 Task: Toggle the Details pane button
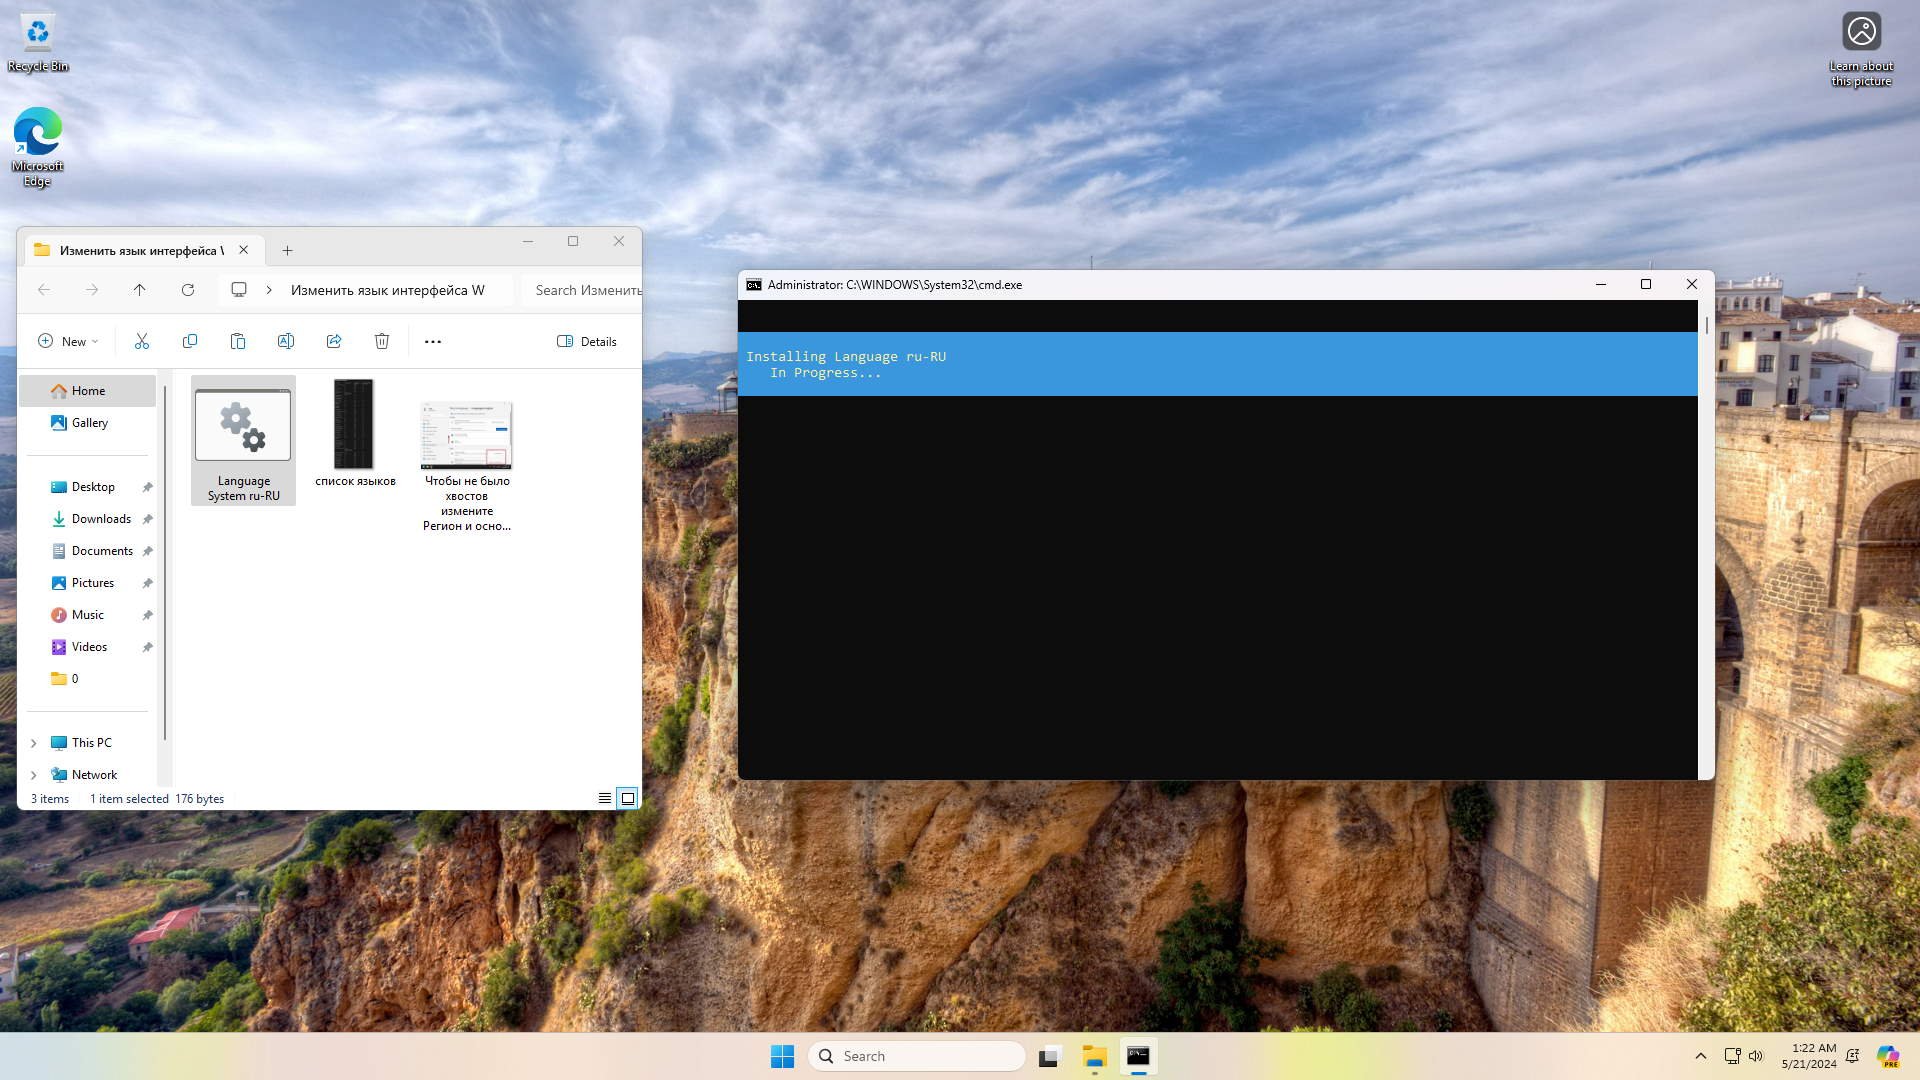pos(587,341)
